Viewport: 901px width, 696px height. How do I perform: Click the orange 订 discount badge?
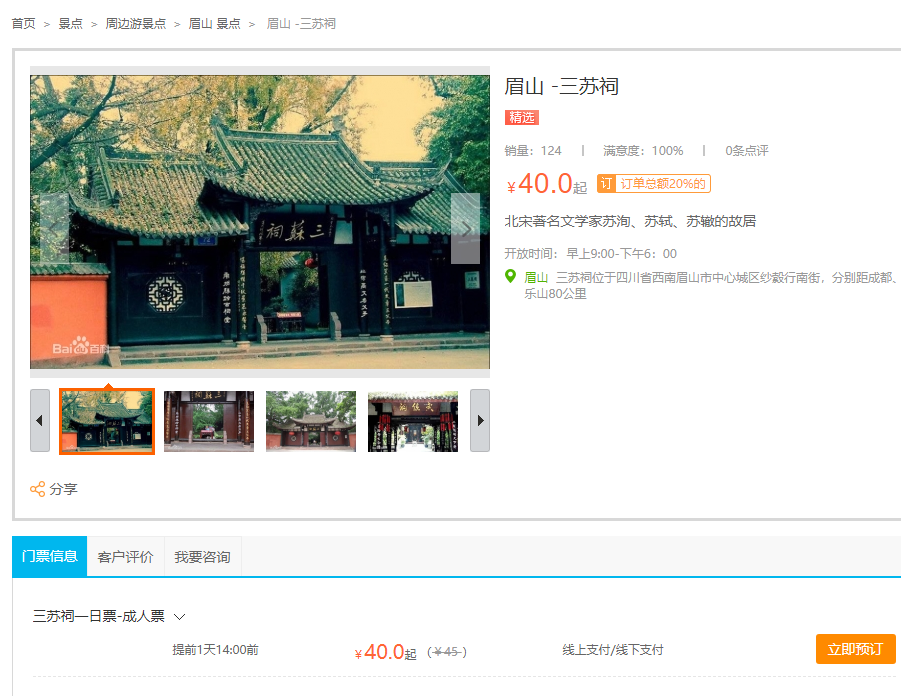605,184
